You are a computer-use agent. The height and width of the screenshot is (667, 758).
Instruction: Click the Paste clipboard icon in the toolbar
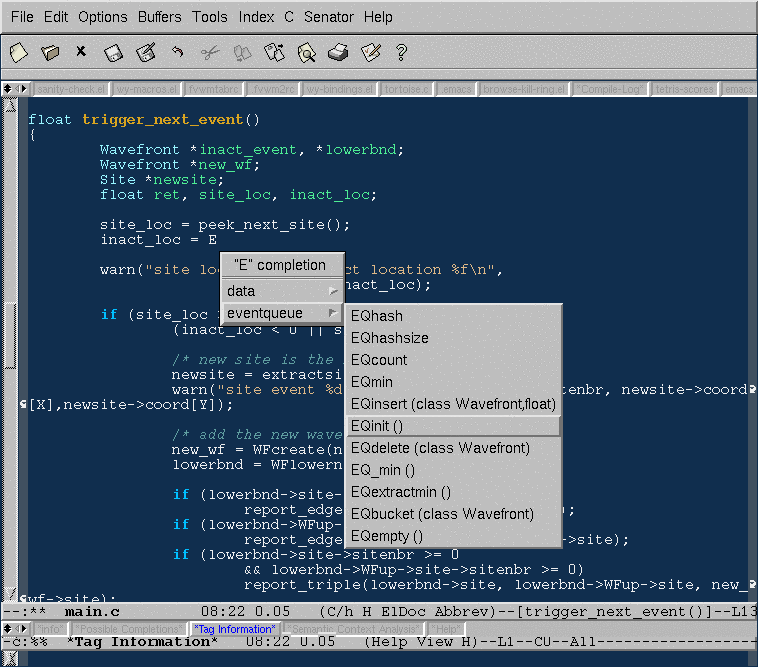(x=274, y=51)
